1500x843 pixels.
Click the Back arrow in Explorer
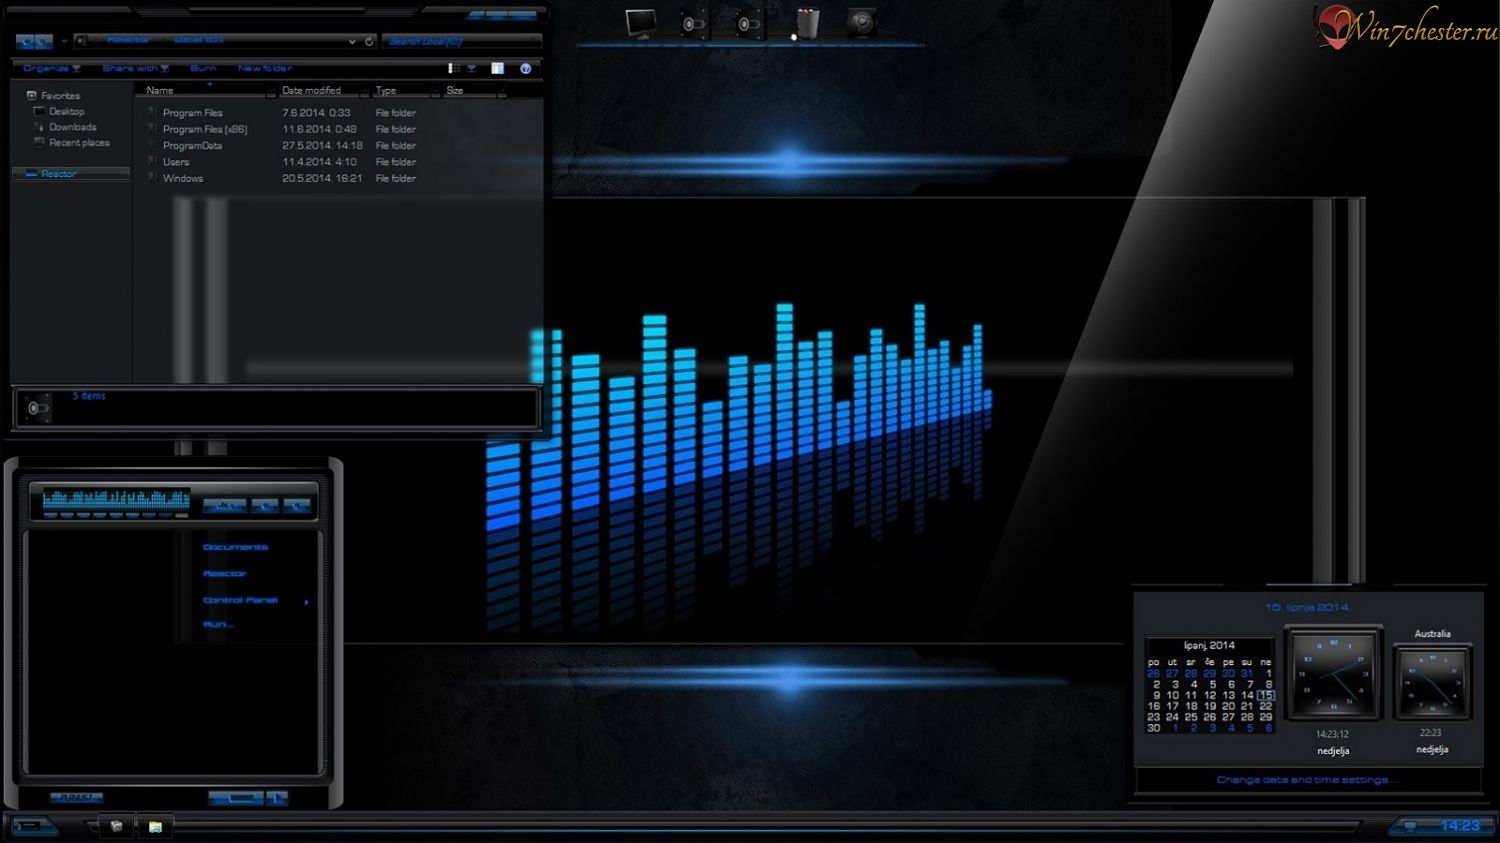25,42
